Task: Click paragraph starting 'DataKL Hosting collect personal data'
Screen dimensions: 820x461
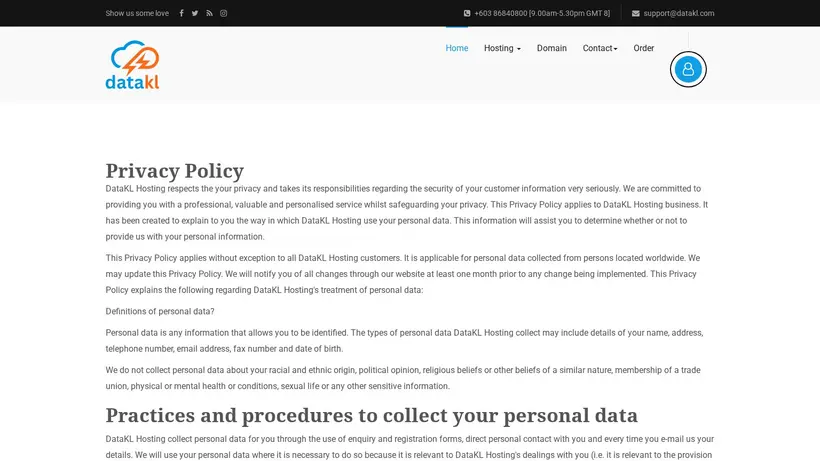Action: 409,447
